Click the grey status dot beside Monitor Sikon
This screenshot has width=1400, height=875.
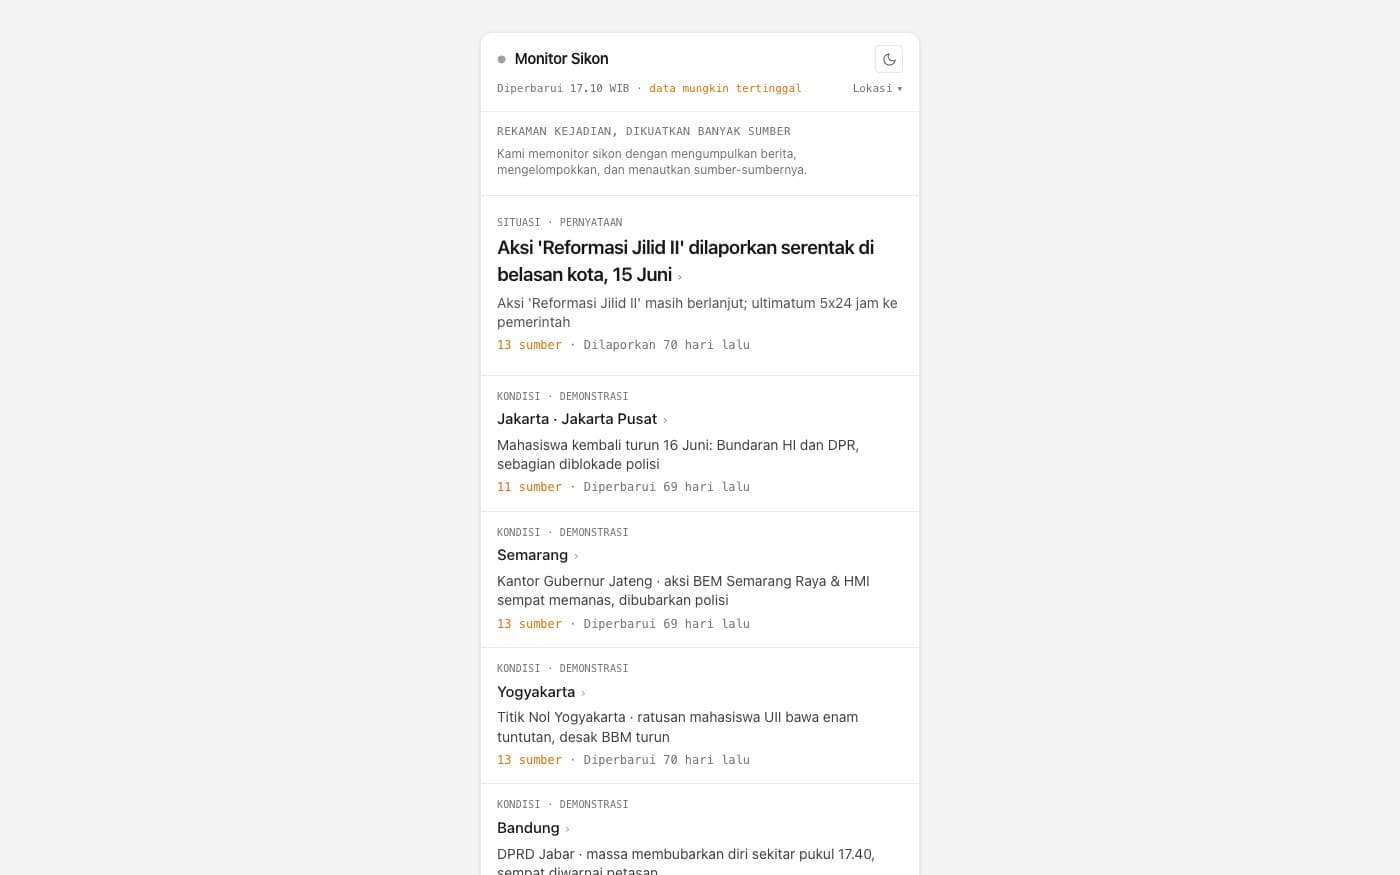(x=502, y=59)
